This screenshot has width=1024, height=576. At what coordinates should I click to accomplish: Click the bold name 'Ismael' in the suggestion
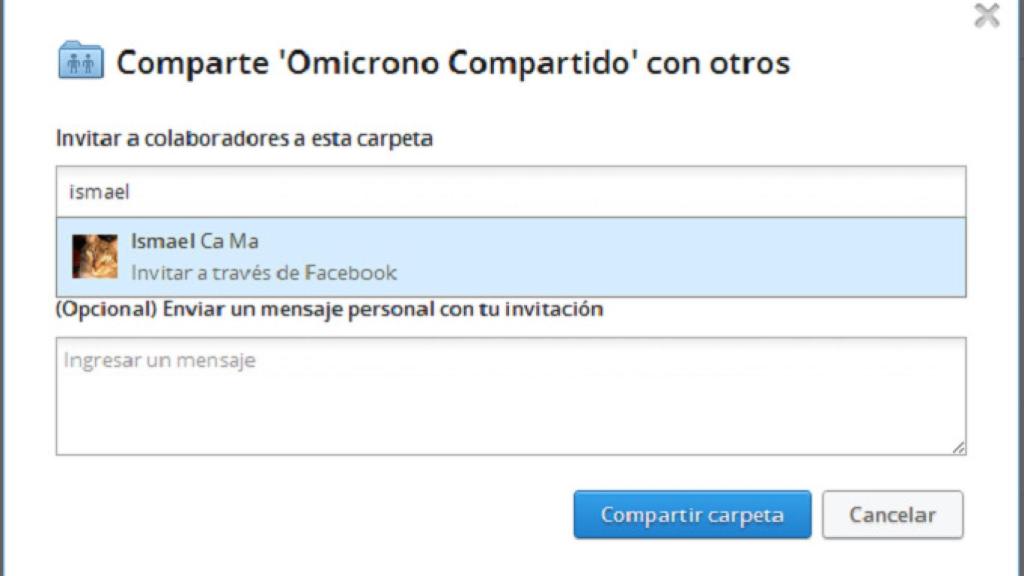click(165, 241)
